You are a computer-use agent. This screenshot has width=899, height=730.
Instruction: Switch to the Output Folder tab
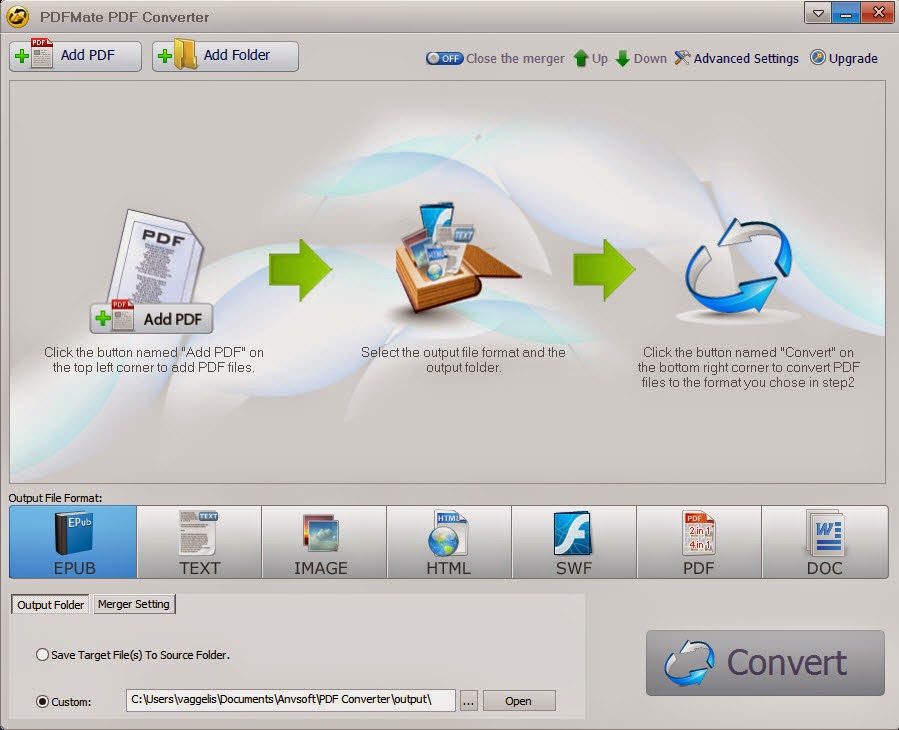click(x=50, y=604)
